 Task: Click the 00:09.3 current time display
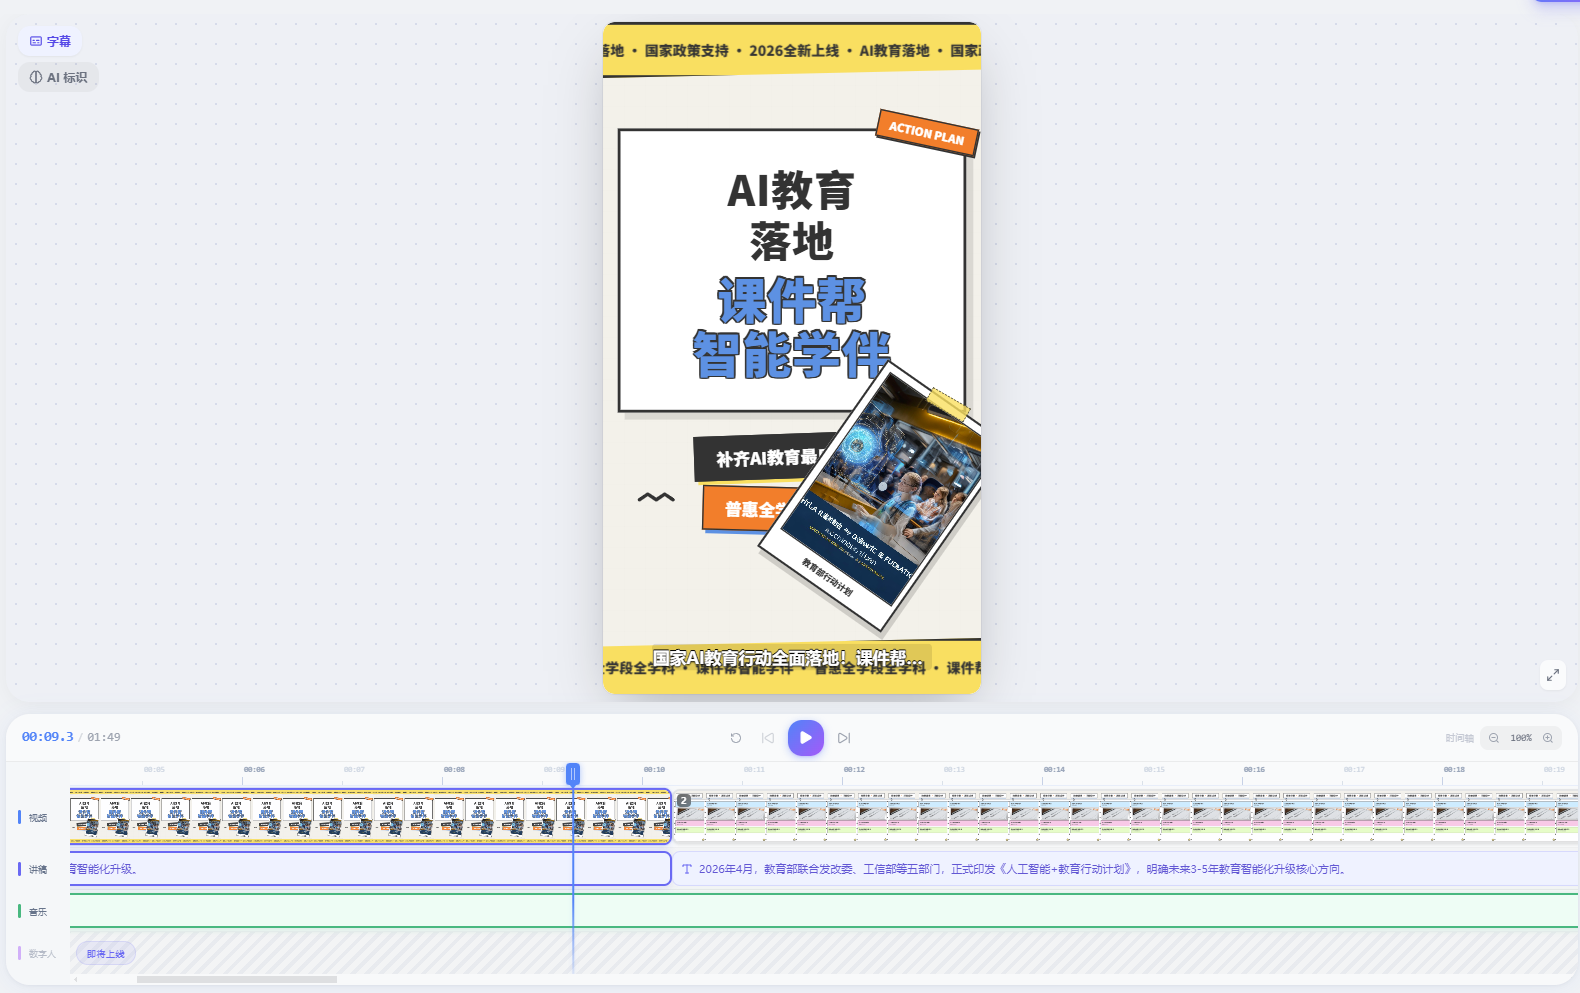pyautogui.click(x=48, y=737)
